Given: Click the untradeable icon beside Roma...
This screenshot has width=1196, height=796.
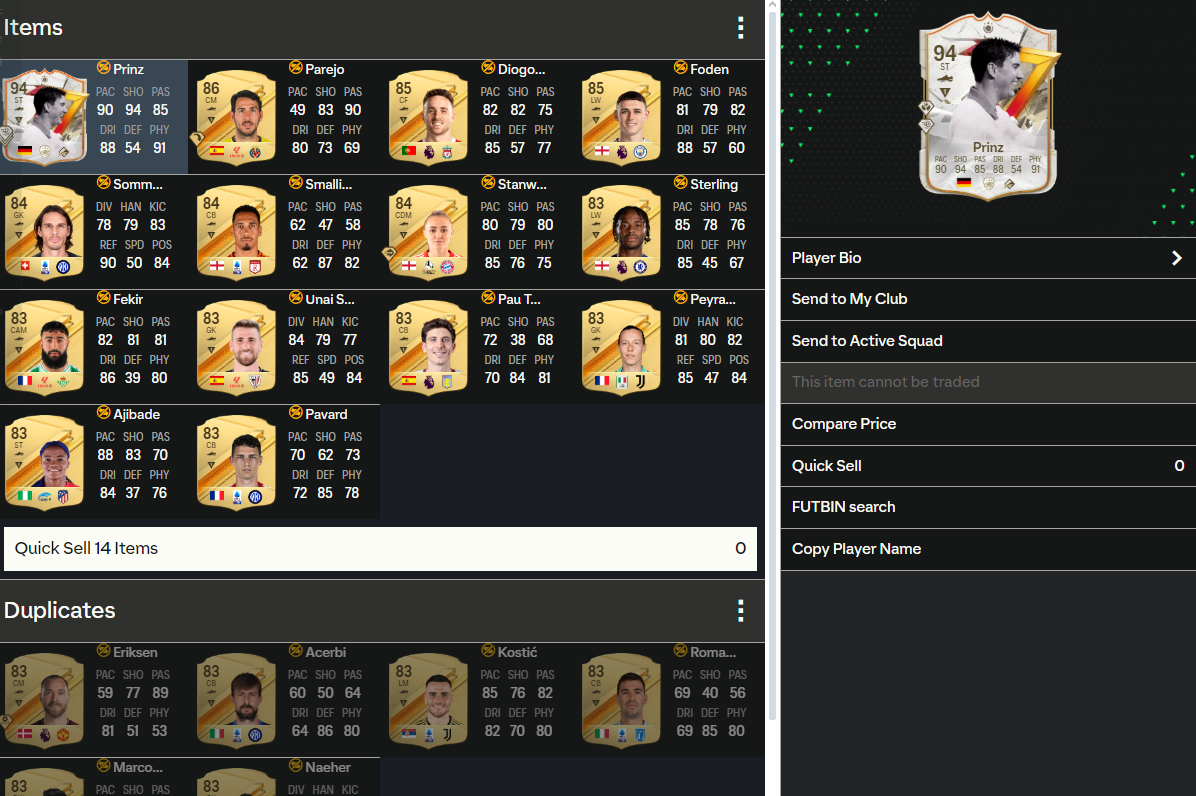Looking at the screenshot, I should point(680,651).
